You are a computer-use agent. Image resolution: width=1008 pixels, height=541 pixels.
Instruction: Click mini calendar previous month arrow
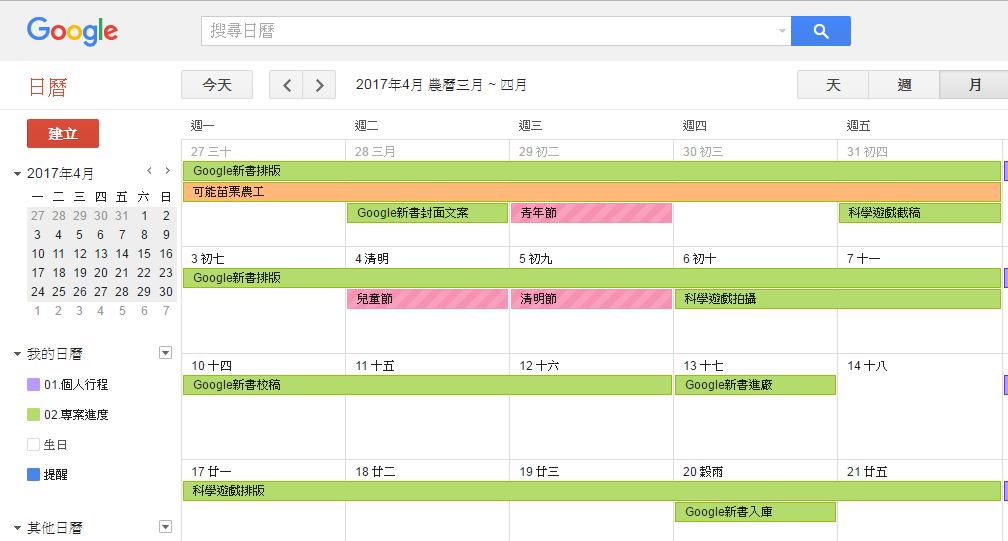pyautogui.click(x=149, y=171)
